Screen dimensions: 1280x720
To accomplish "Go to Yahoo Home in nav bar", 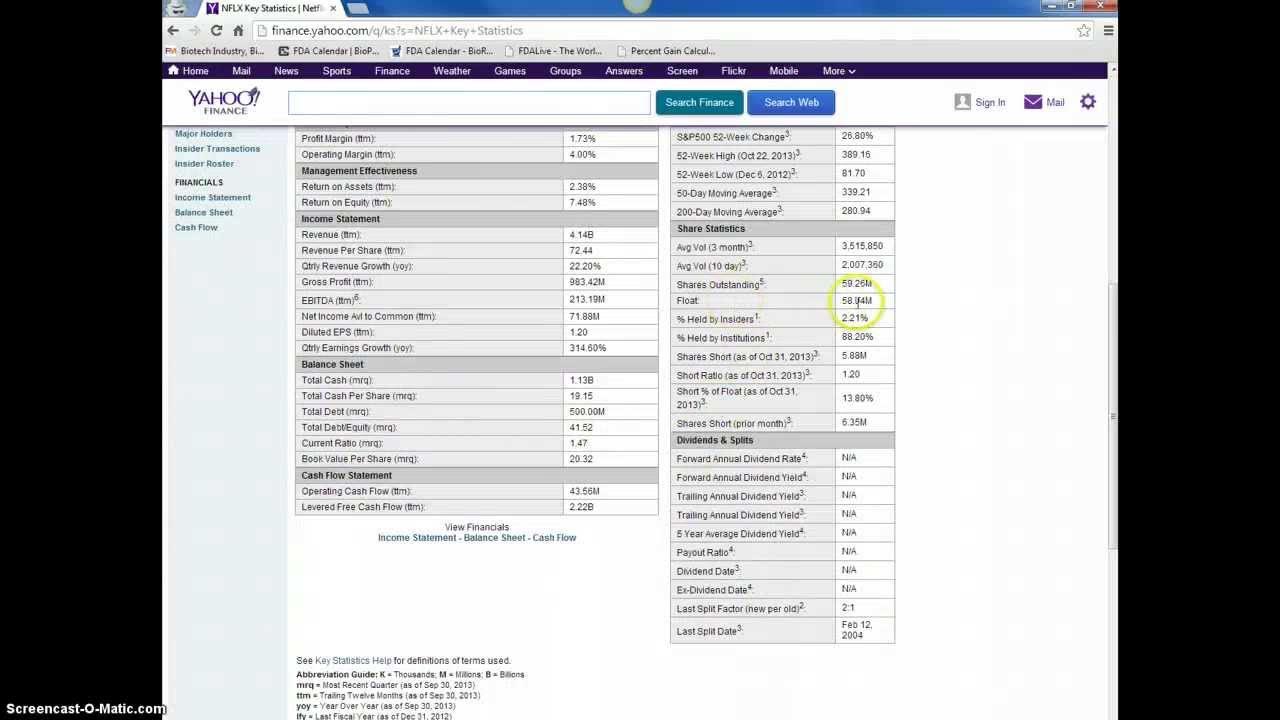I will tap(188, 71).
